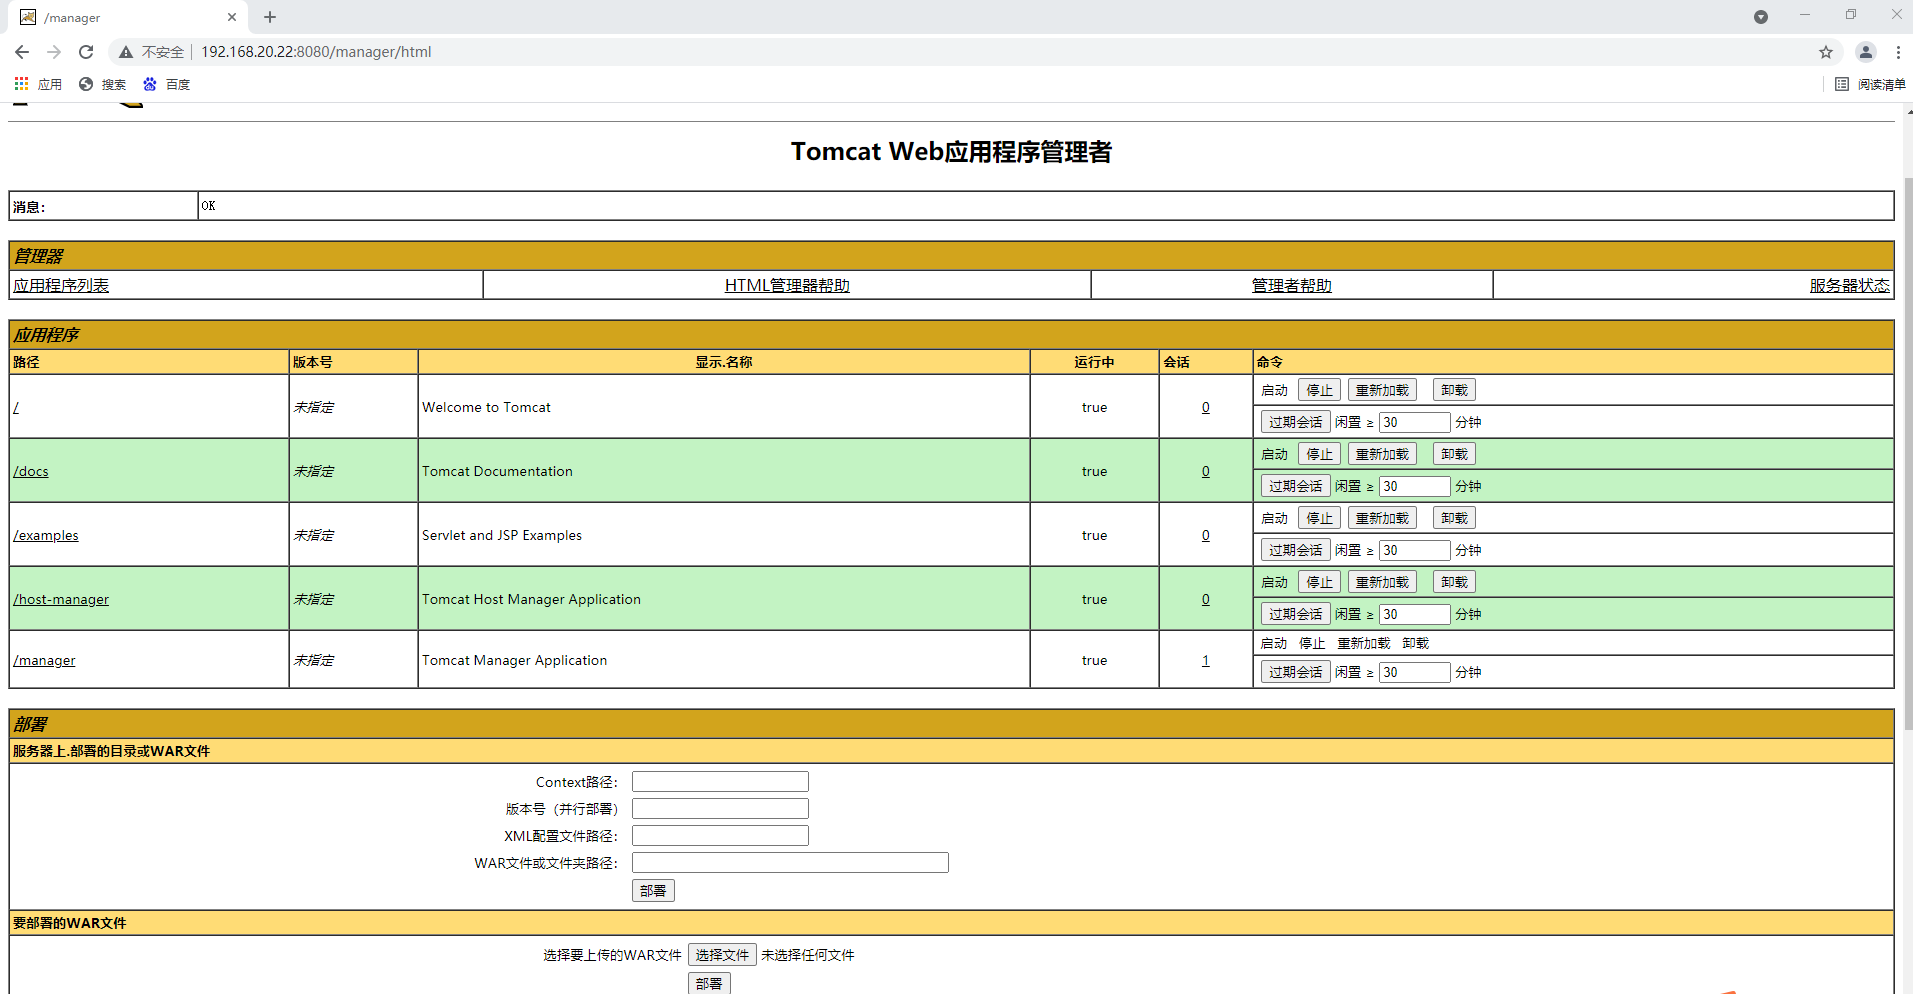
Task: Stop the /host-manager application
Action: click(1320, 582)
